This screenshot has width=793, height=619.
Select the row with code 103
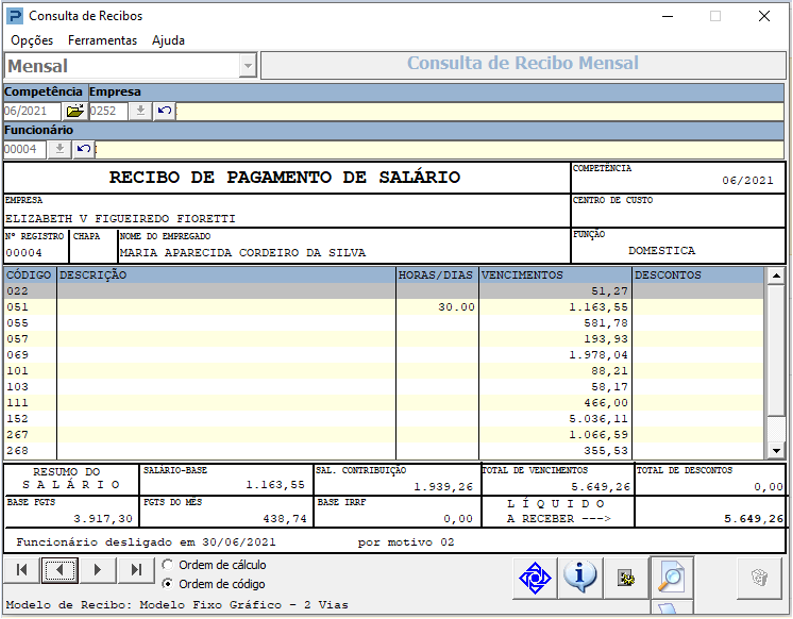click(384, 386)
